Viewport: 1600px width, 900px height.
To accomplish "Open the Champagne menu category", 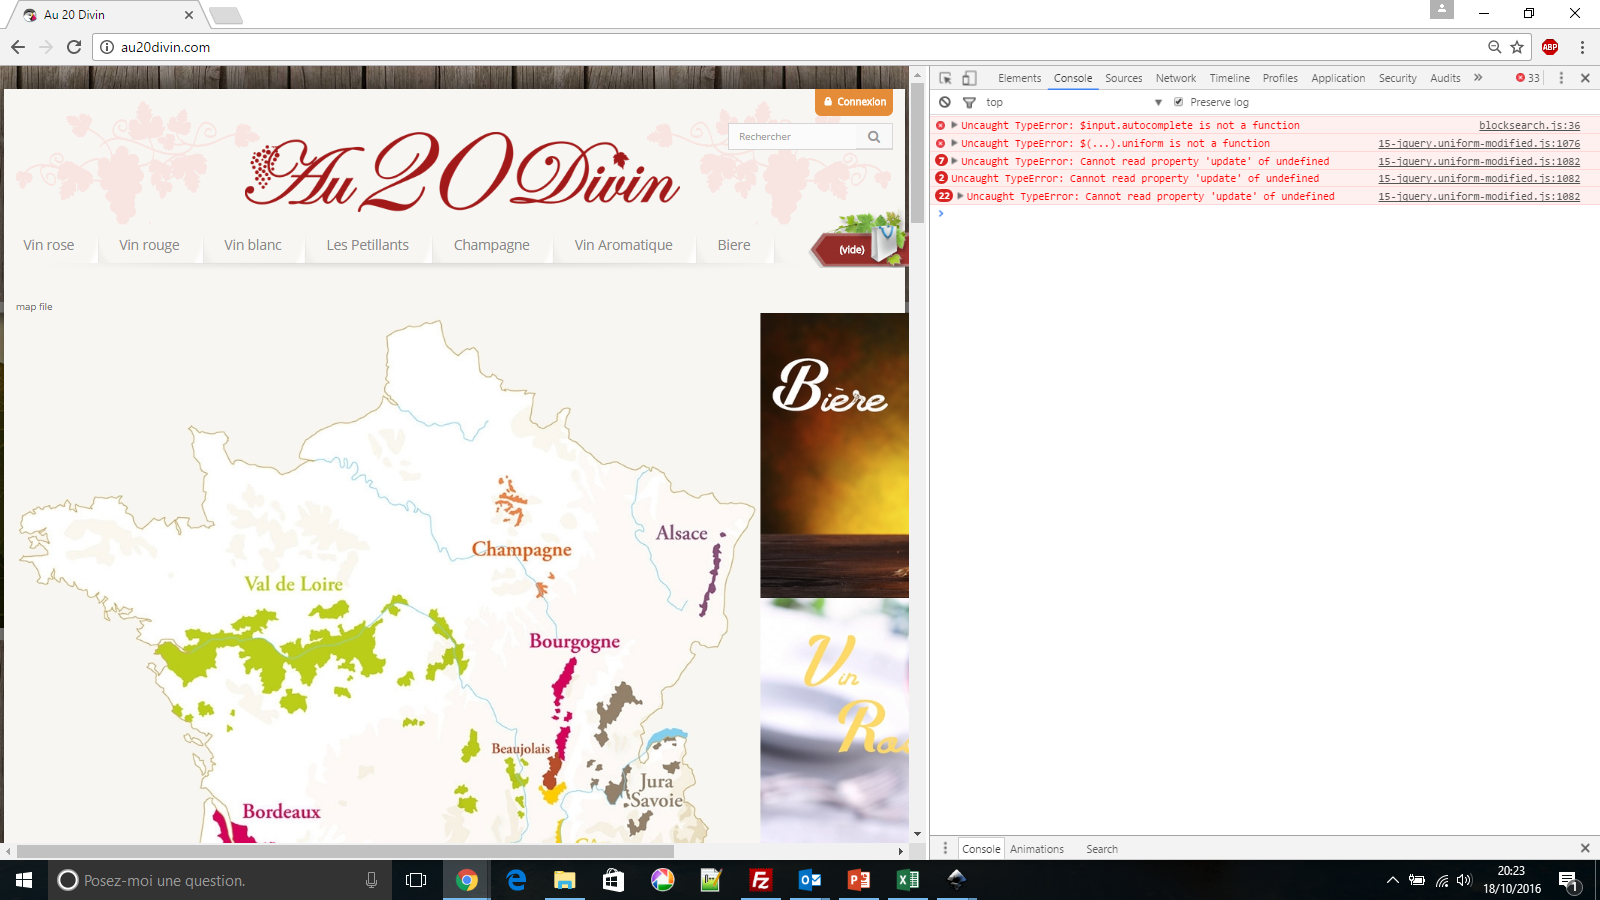I will [492, 245].
